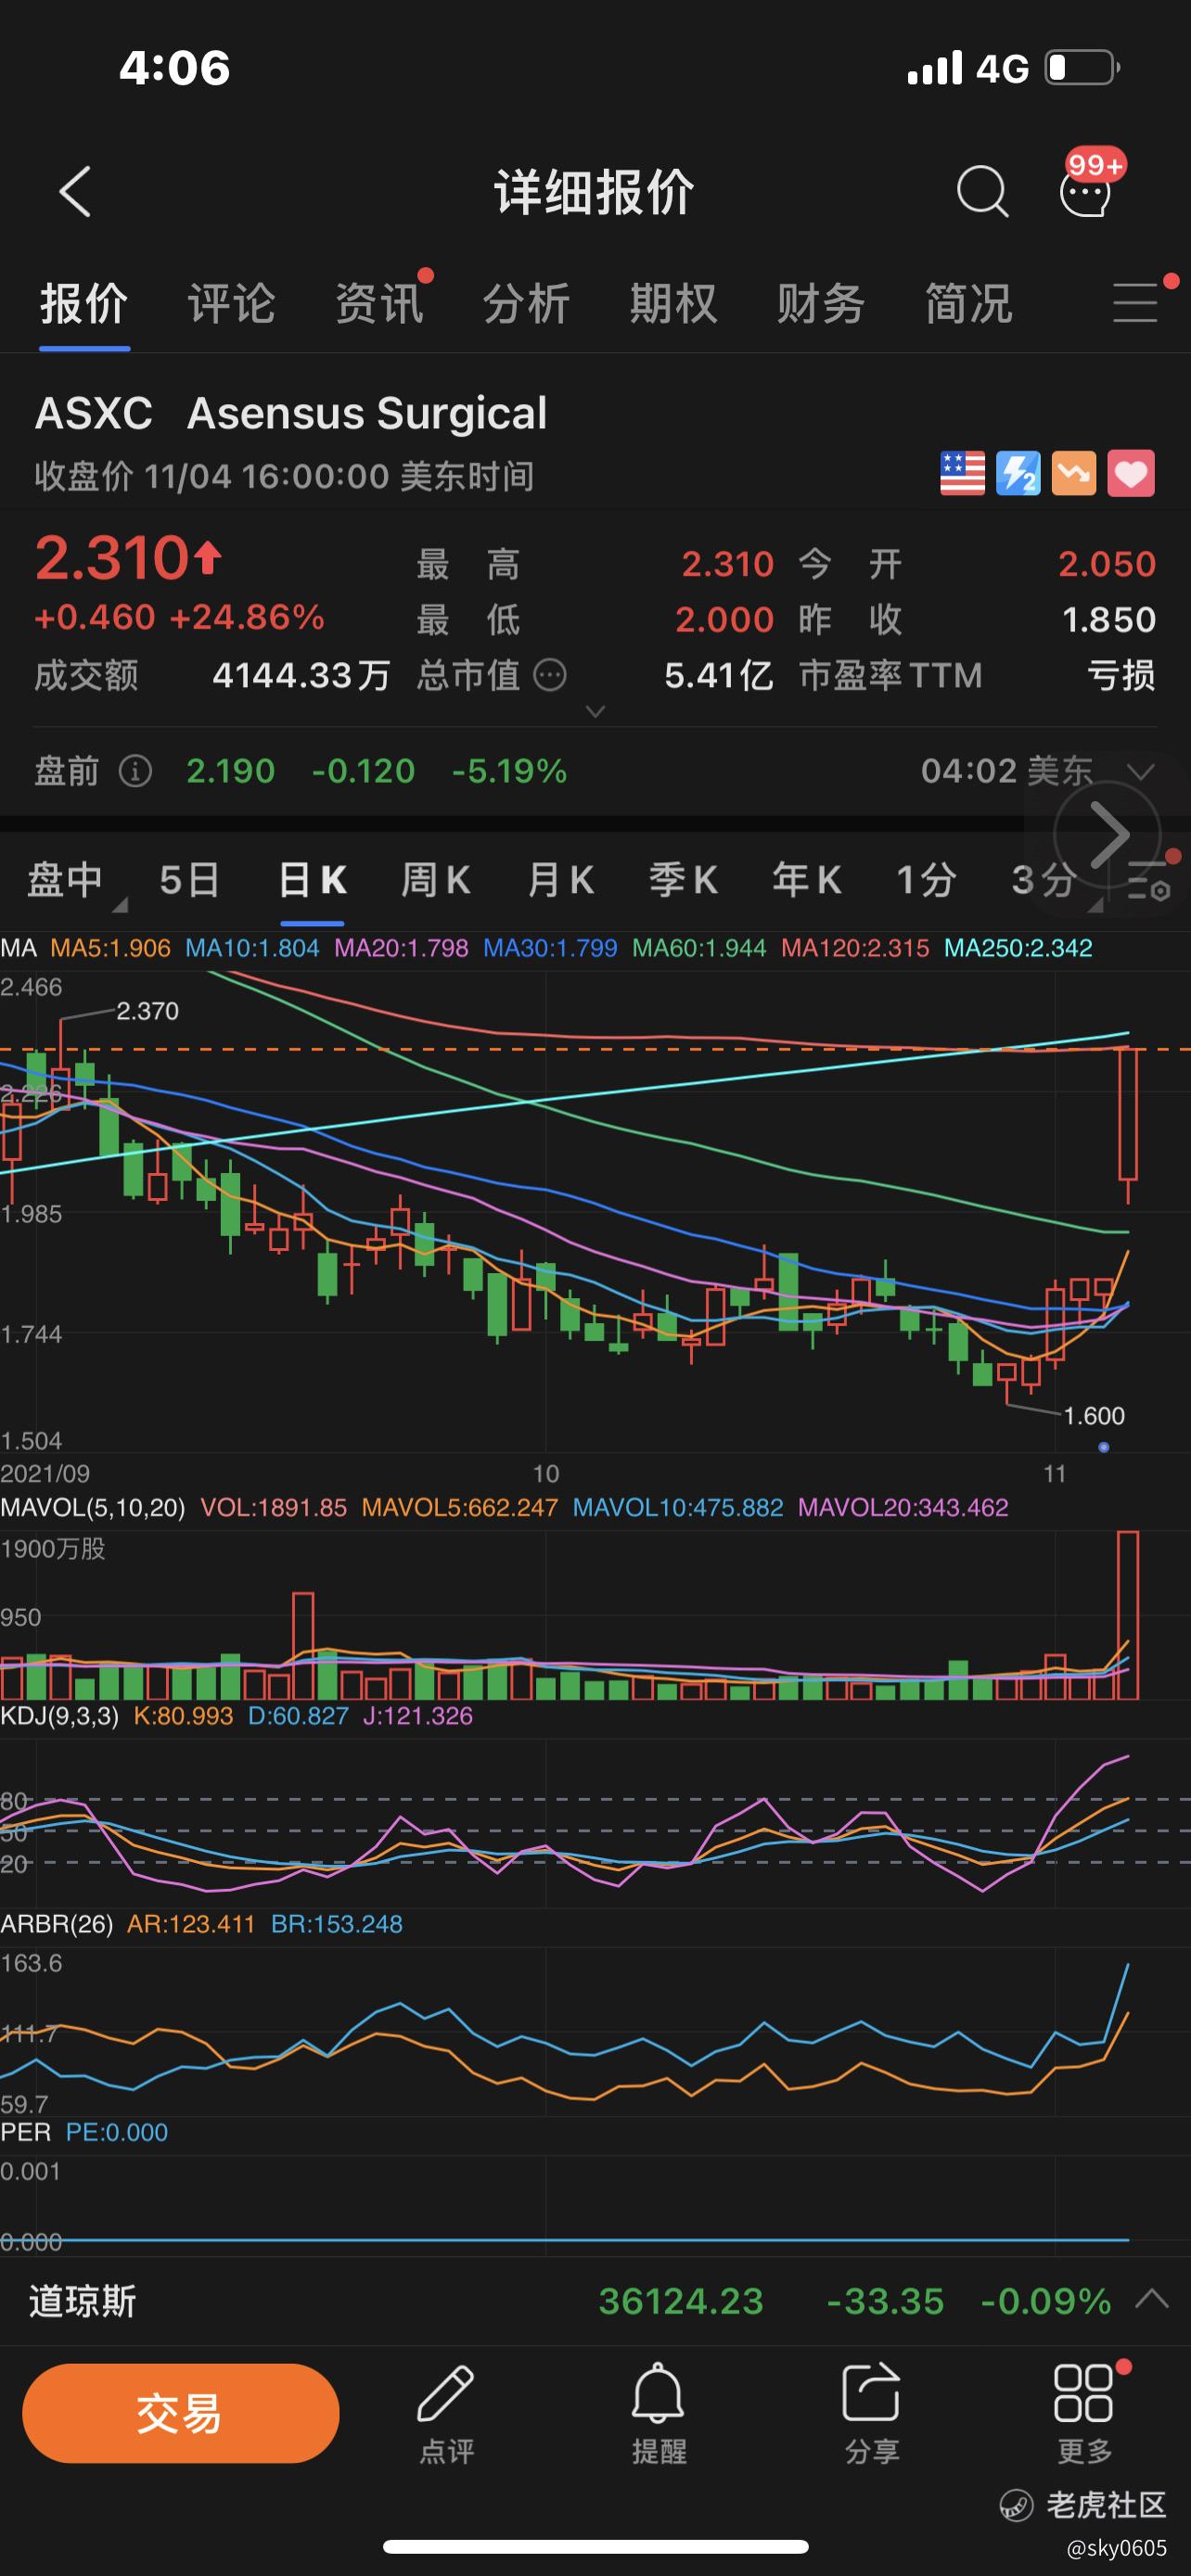1191x2576 pixels.
Task: Tap the 1.600 low price marker
Action: pos(1094,1416)
